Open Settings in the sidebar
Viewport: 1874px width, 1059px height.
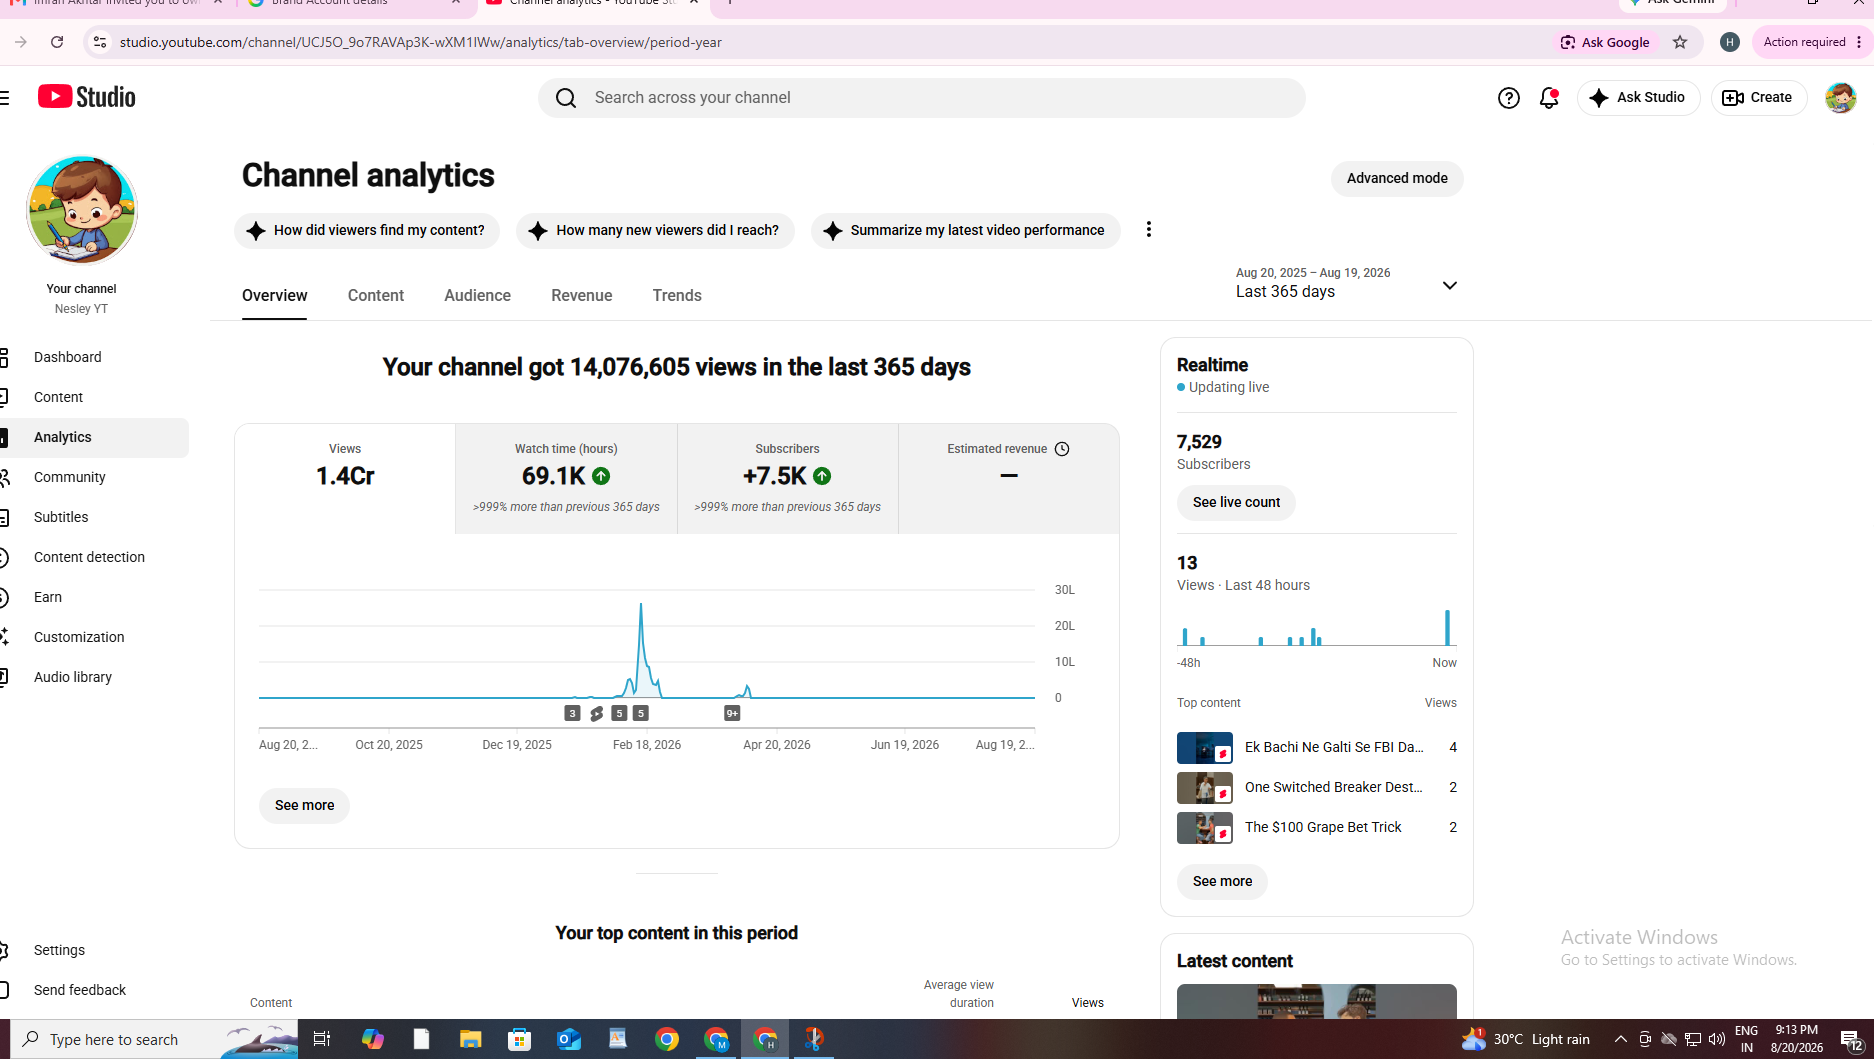pos(94,950)
